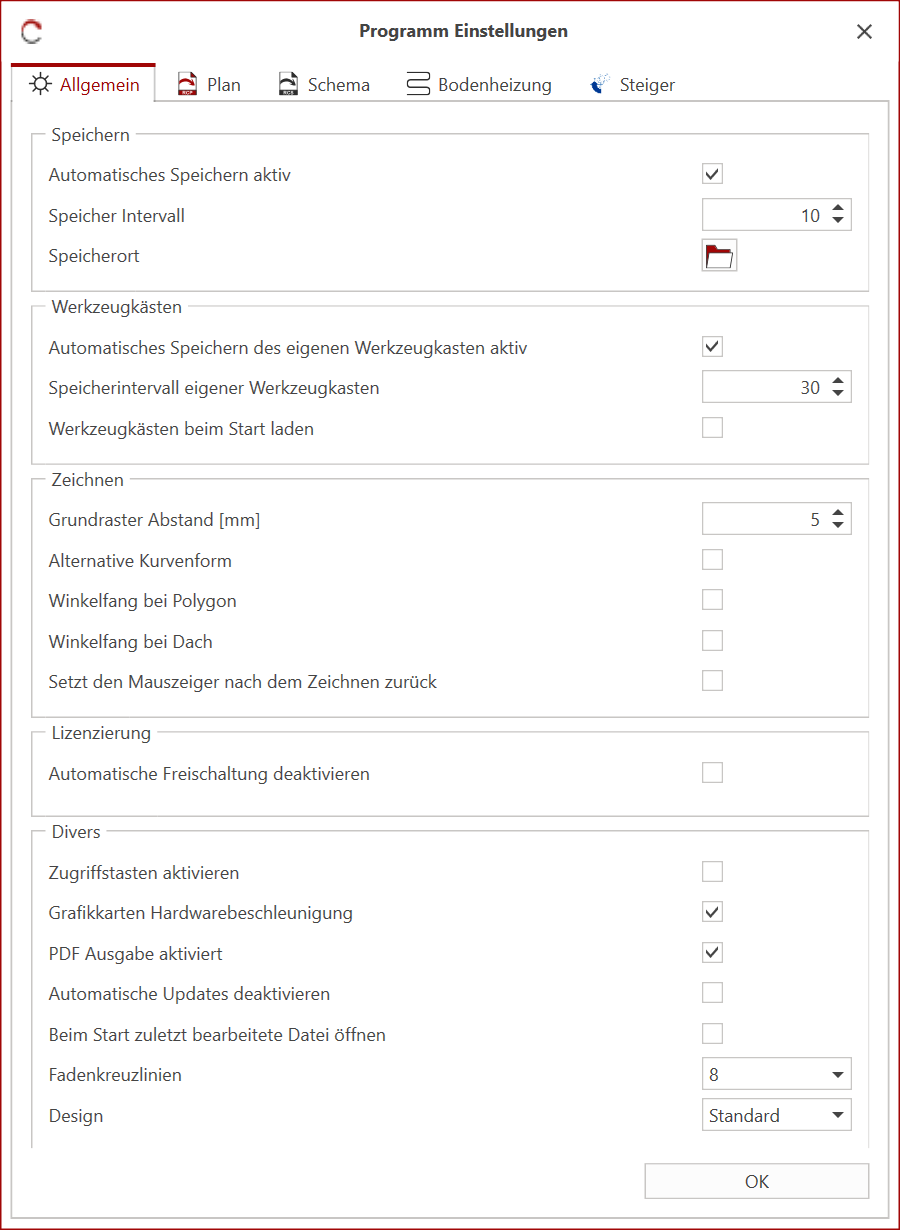Decrease Grundraster Abstand using the down arrow
The image size is (900, 1230).
841,525
